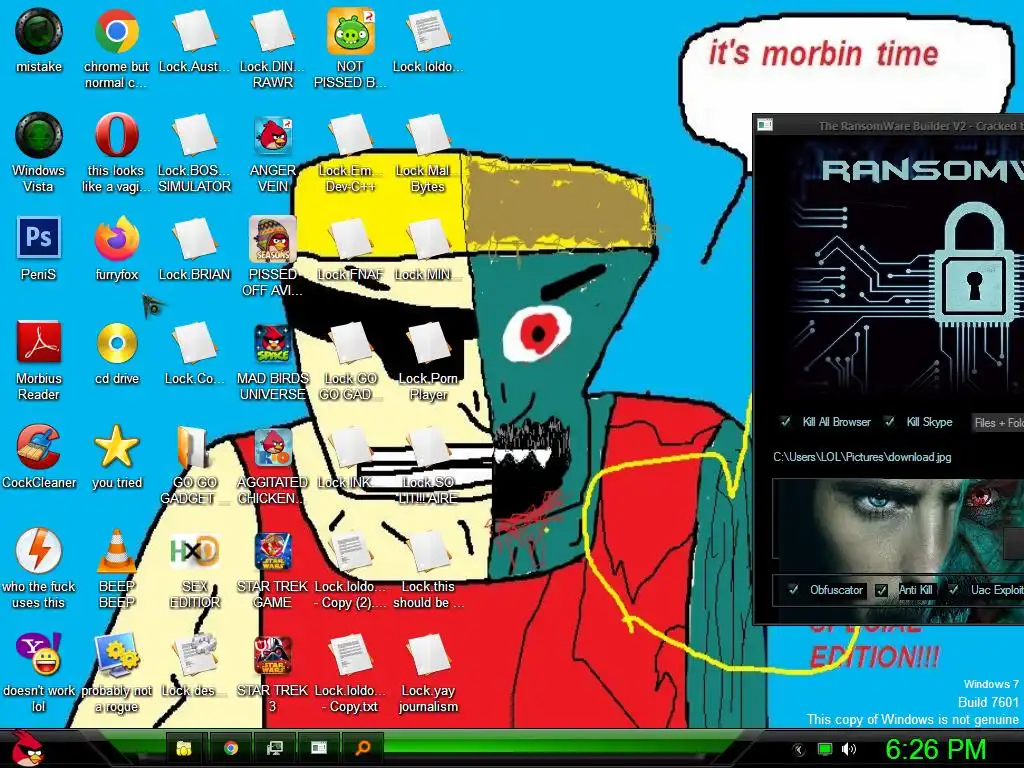The image size is (1024, 768).
Task: Click the 6:26 PM taskbar clock
Action: click(x=936, y=749)
